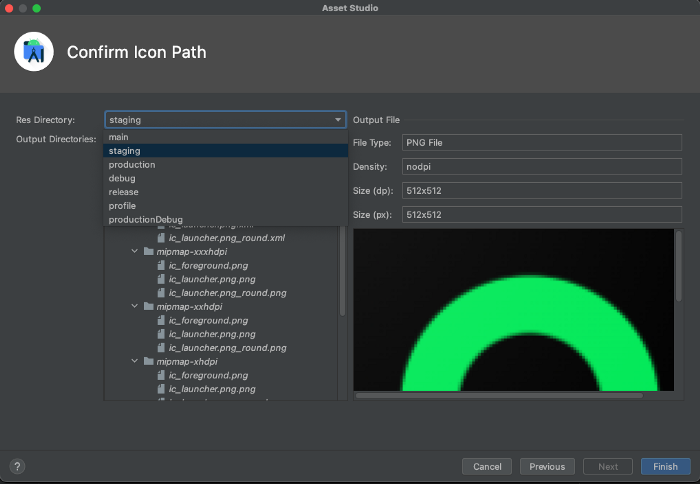The image size is (700, 484).
Task: Click the Res Directory label
Action: coord(46,120)
